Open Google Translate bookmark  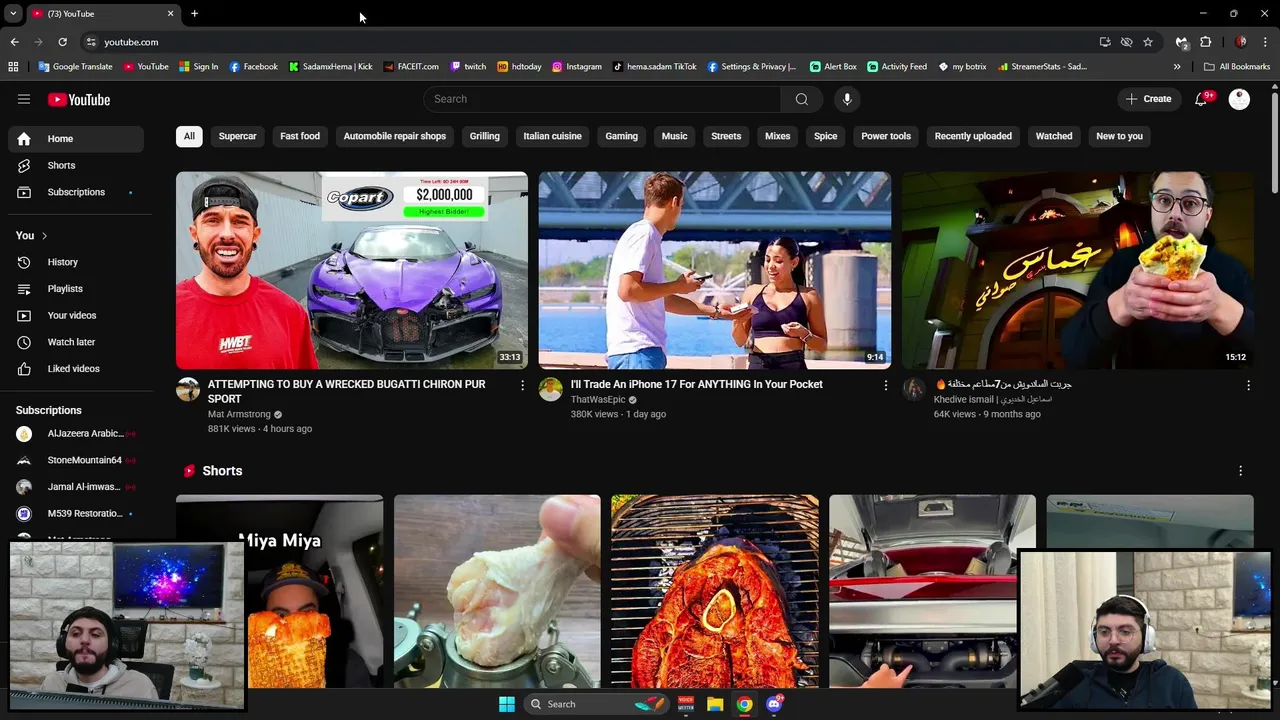[75, 67]
